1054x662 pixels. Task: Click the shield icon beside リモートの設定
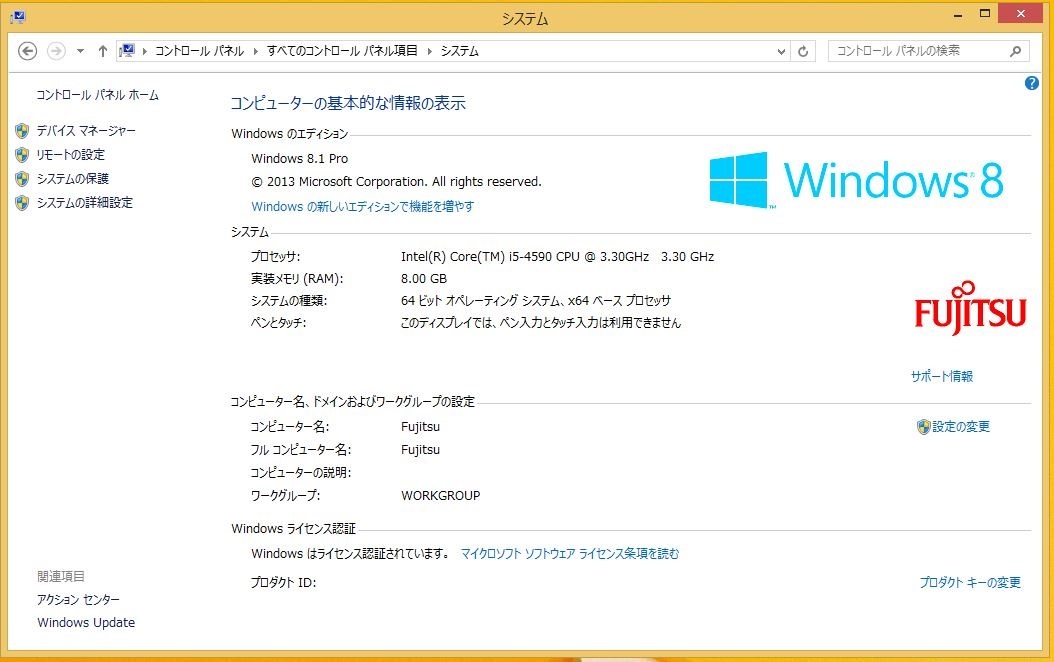pos(22,155)
